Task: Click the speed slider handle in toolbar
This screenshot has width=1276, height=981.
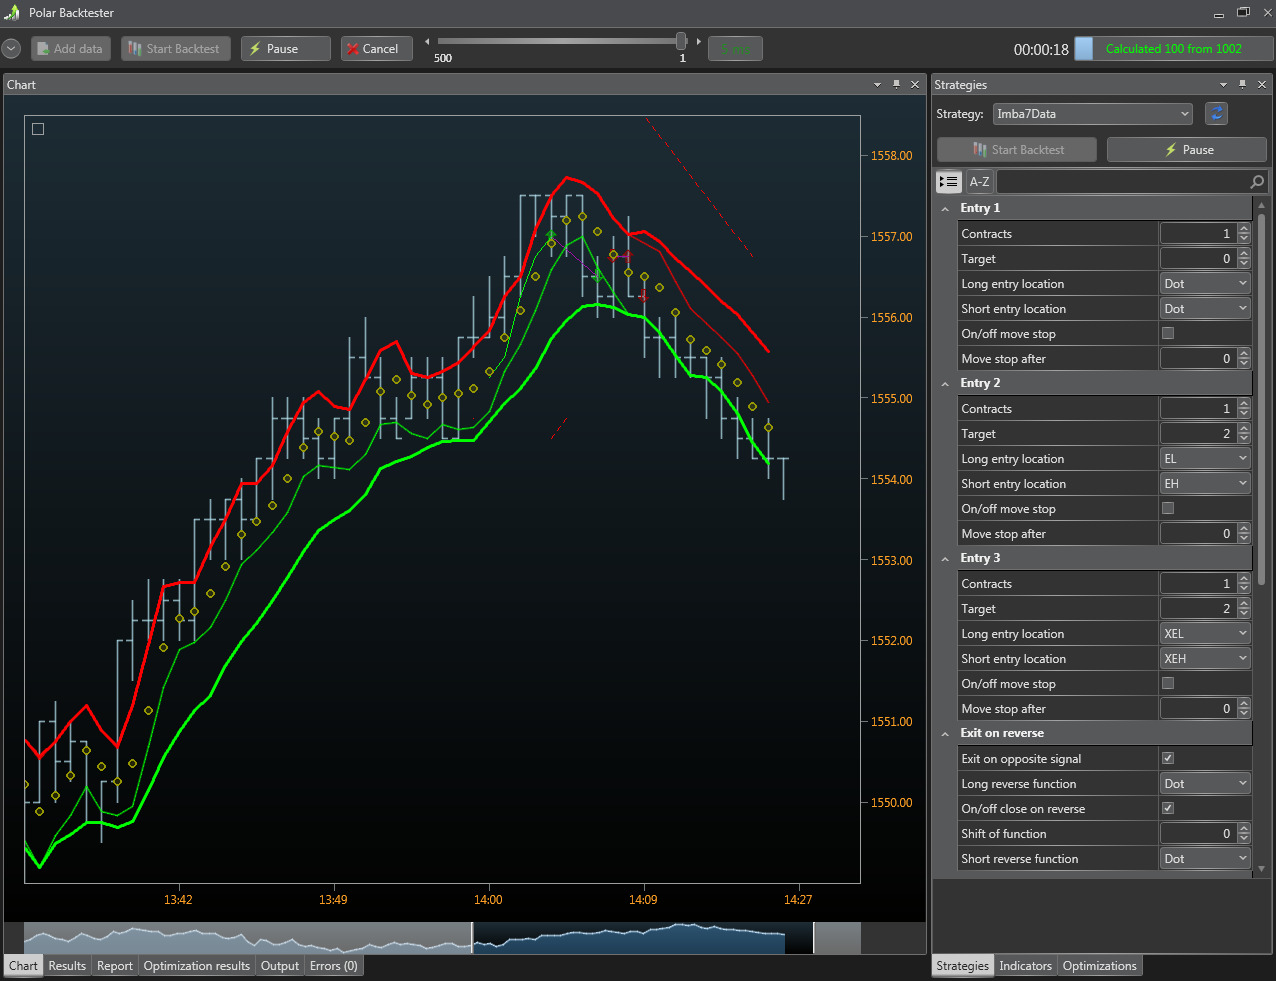Action: [681, 41]
